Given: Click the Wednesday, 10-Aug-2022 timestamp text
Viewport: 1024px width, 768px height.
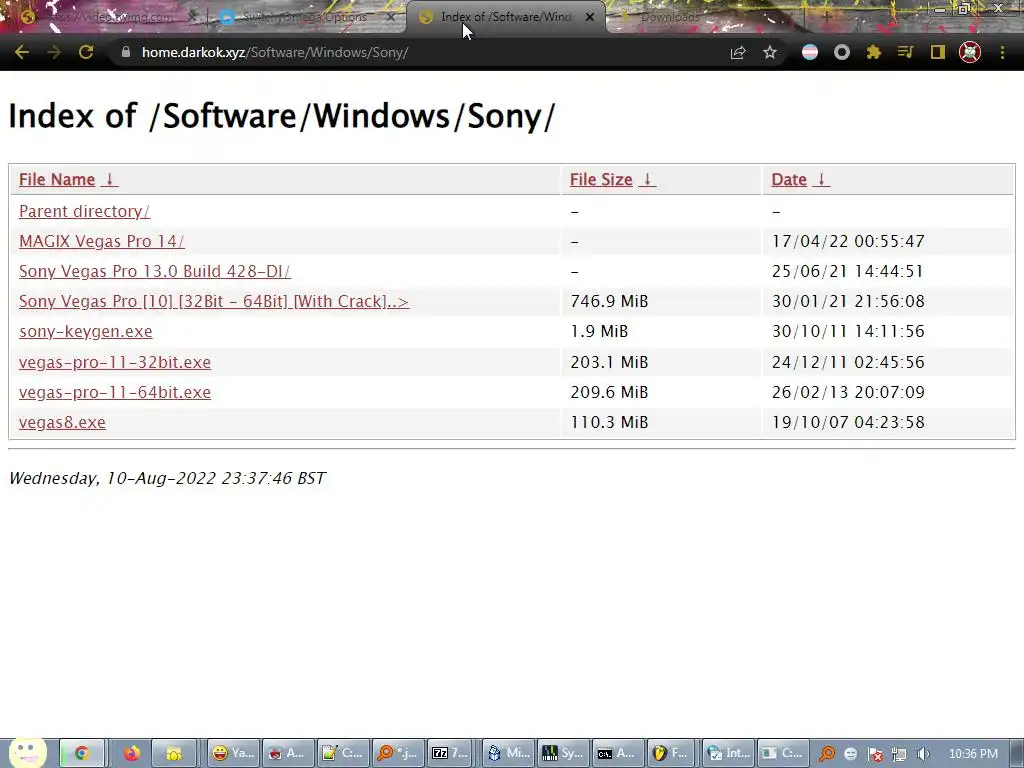Looking at the screenshot, I should pyautogui.click(x=167, y=478).
